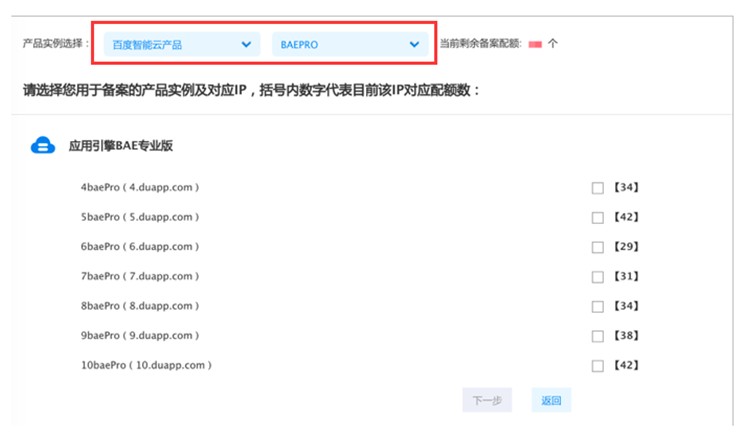
Task: Check the box for 5baePro
Action: (x=598, y=218)
